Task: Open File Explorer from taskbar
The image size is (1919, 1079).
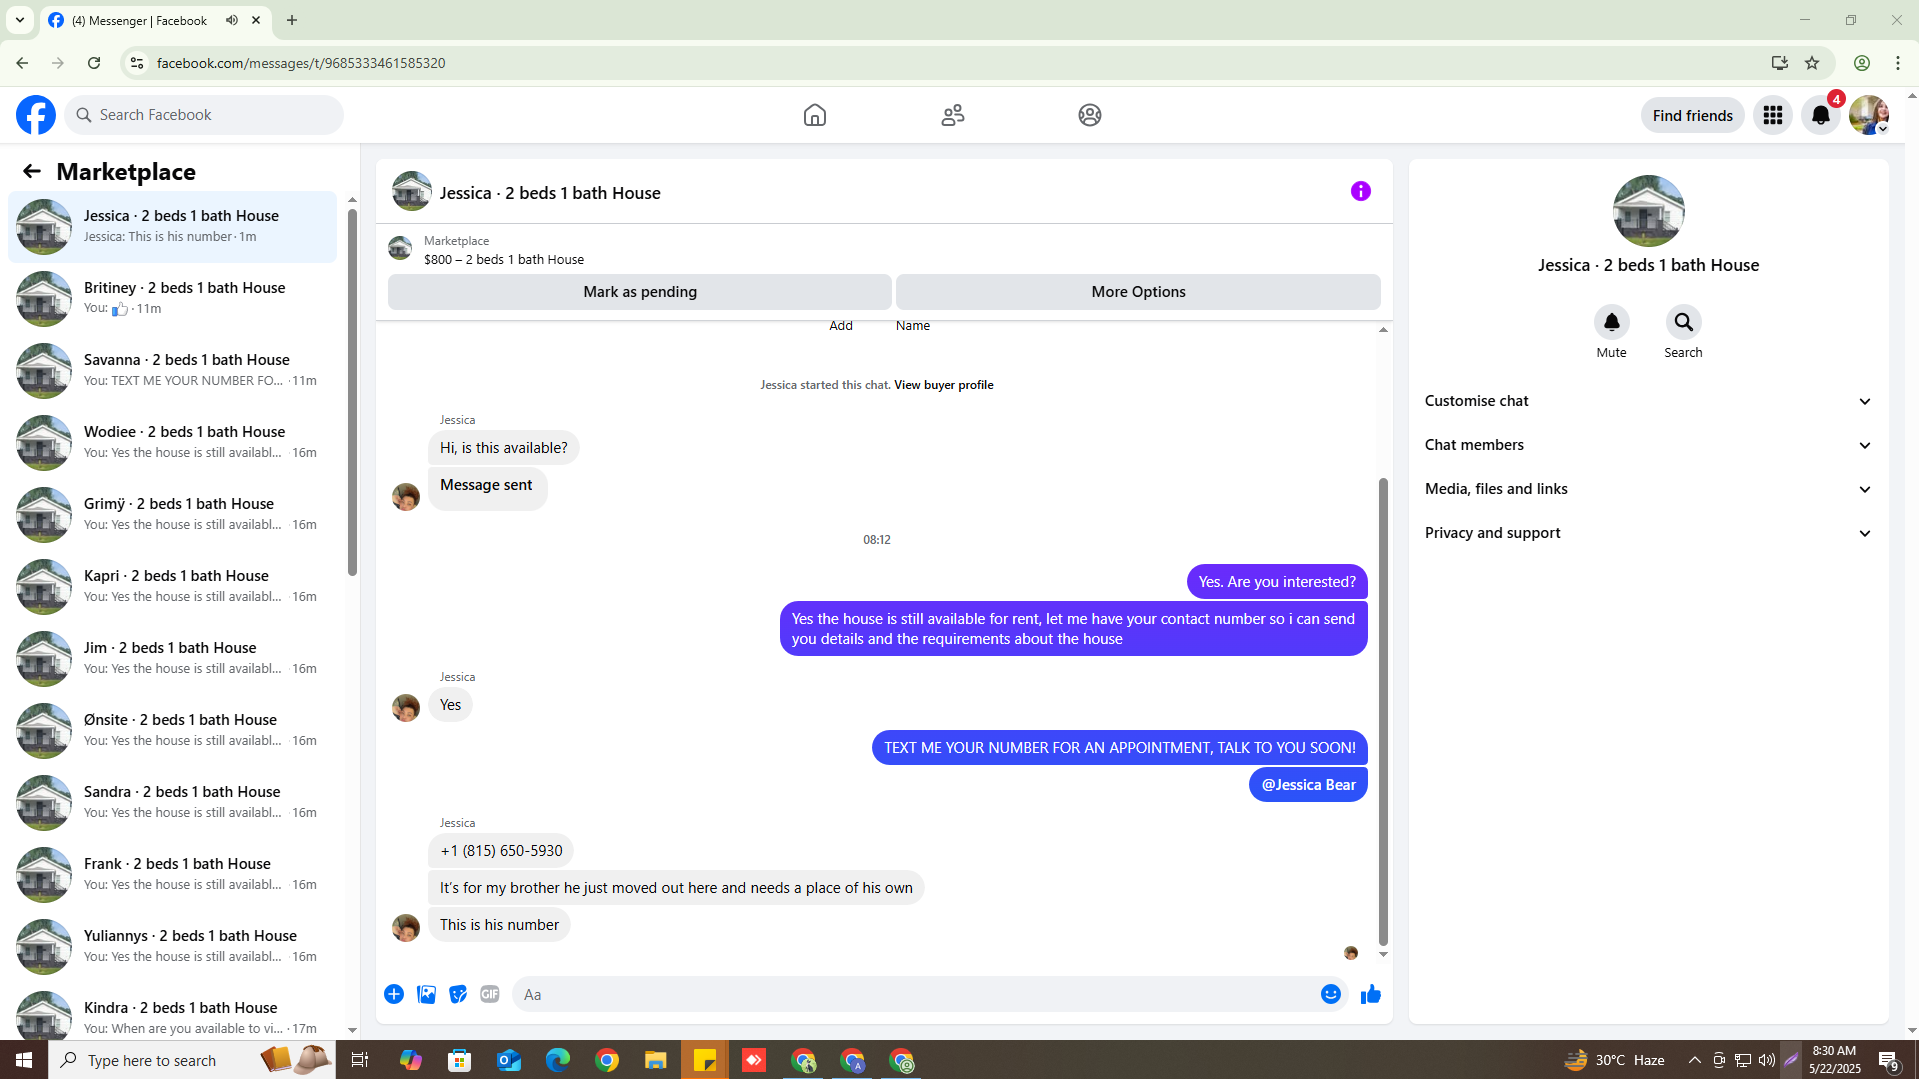Action: (656, 1060)
